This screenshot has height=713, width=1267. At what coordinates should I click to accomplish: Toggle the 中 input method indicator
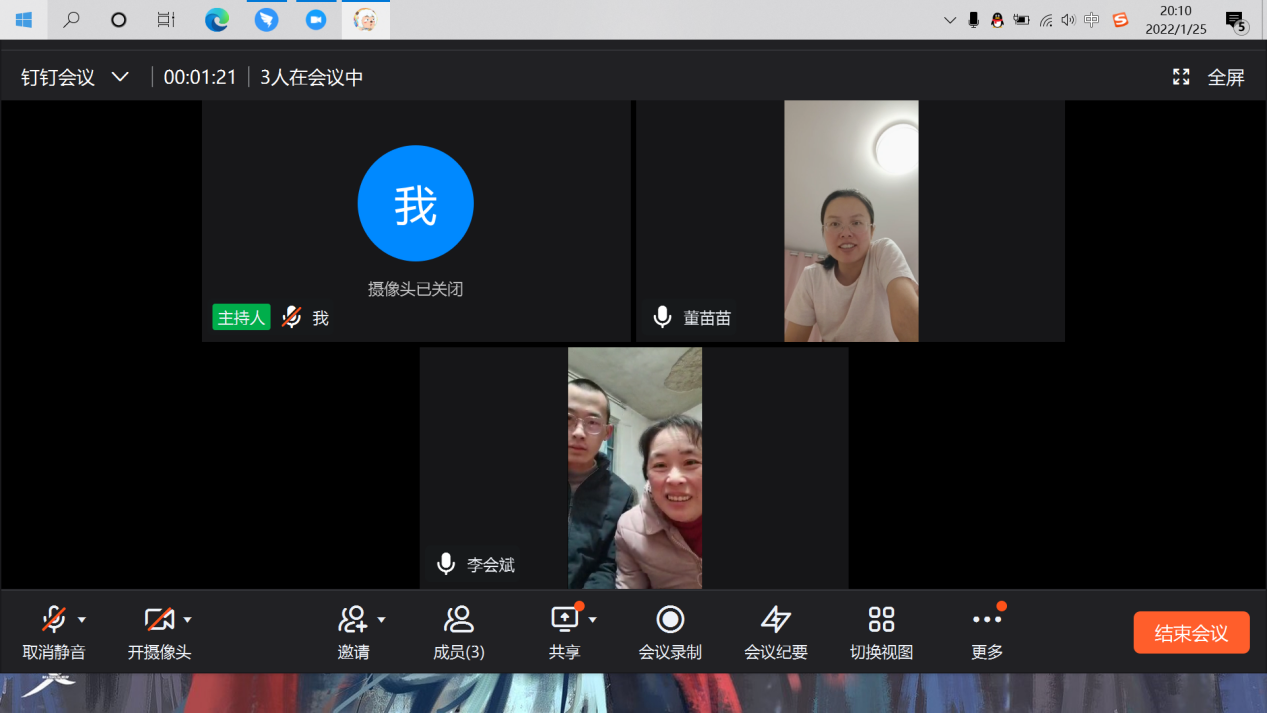click(1092, 20)
